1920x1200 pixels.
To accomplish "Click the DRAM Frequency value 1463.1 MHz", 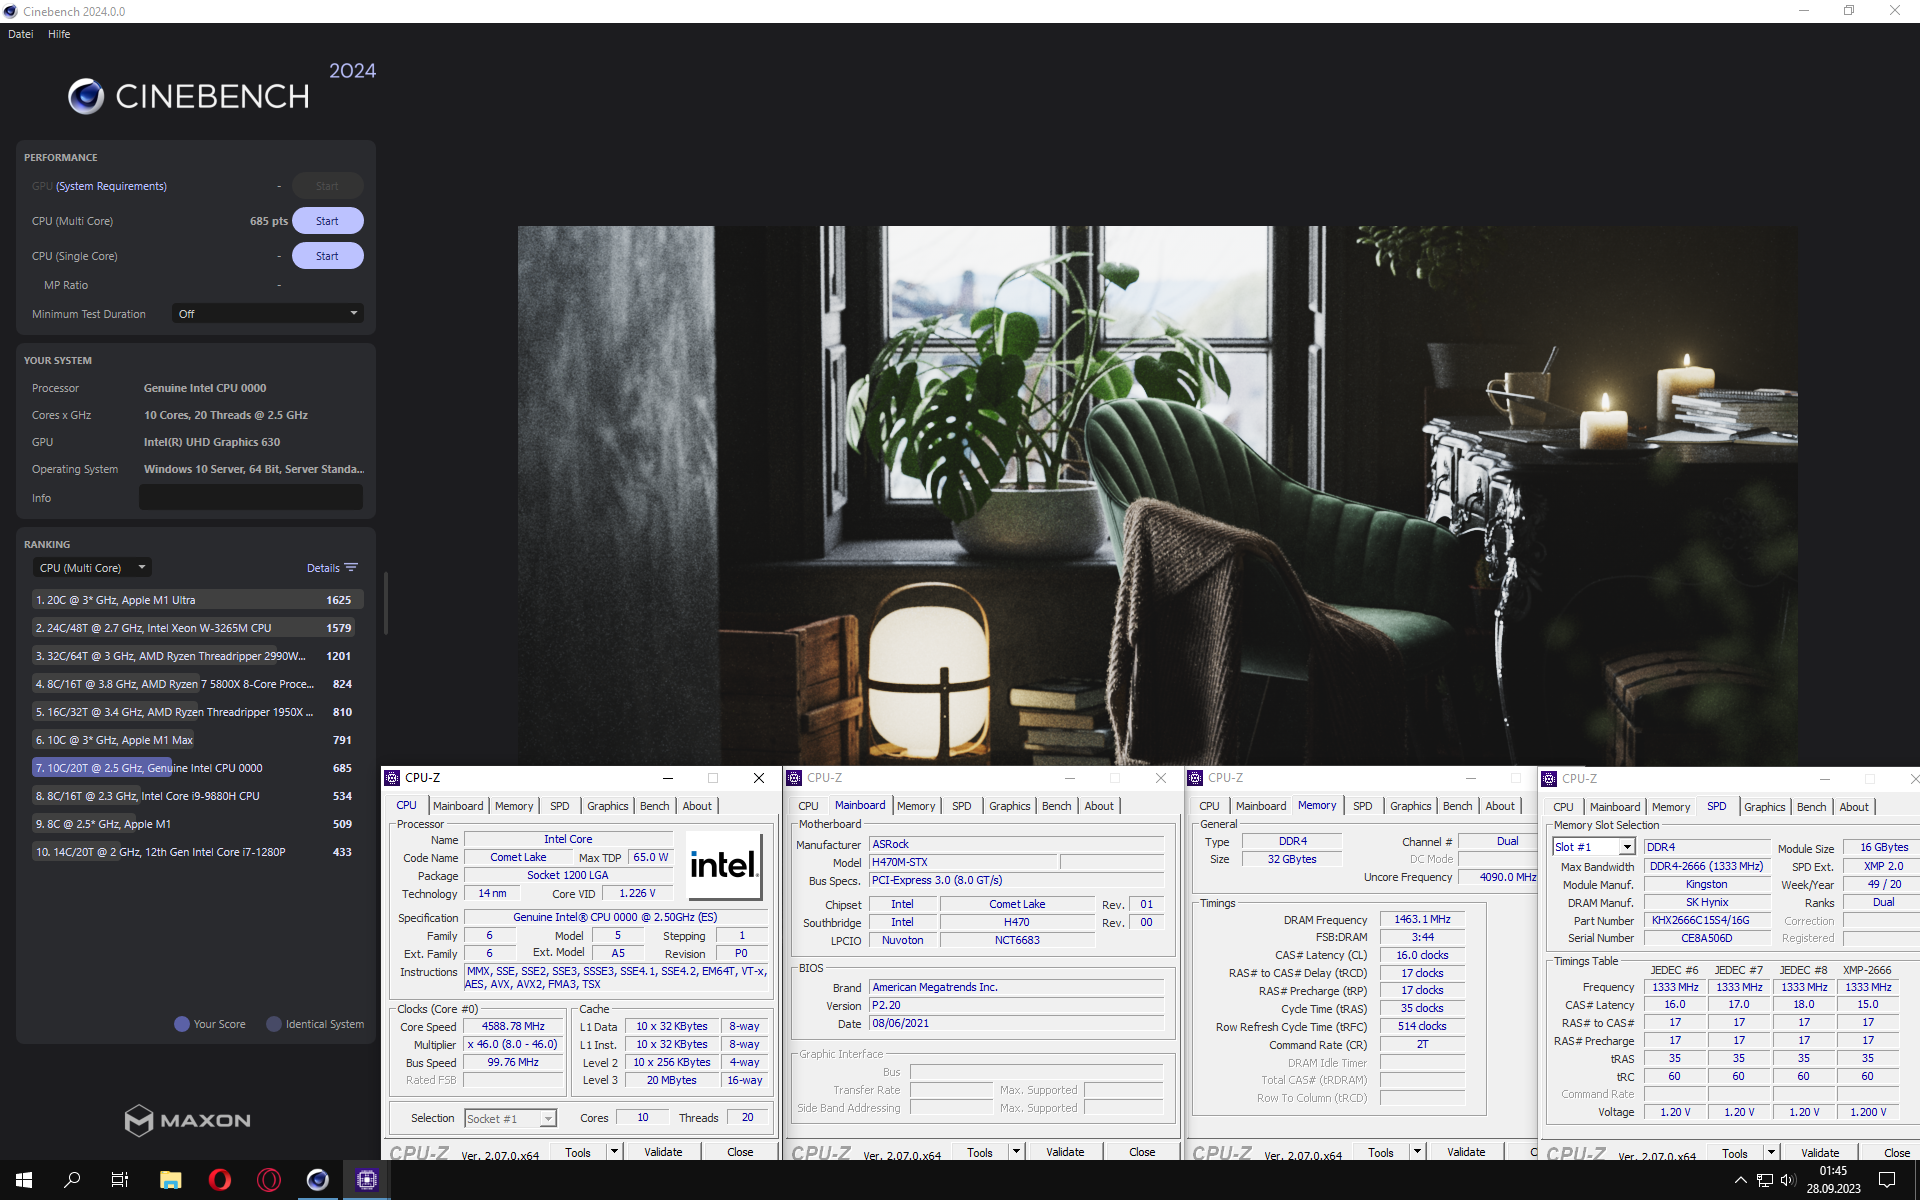I will coord(1422,919).
